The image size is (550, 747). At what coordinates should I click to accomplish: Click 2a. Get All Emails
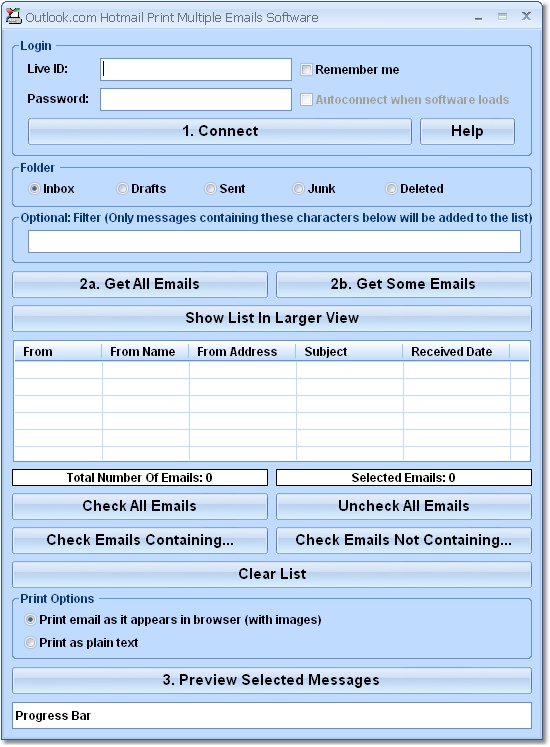point(140,284)
